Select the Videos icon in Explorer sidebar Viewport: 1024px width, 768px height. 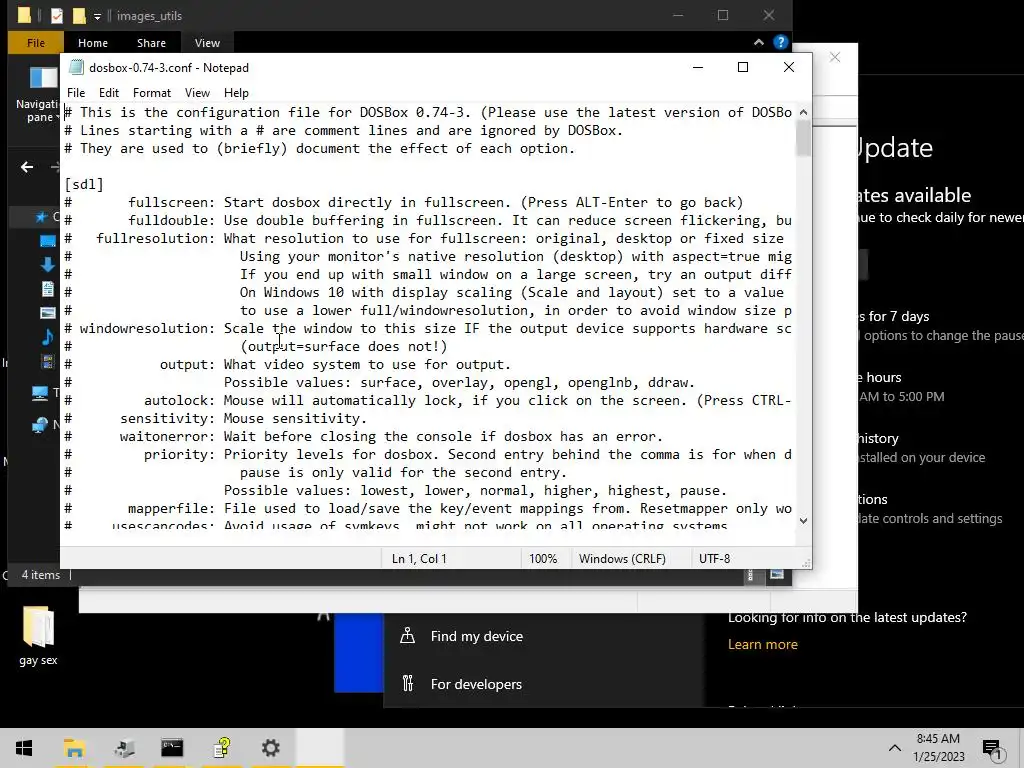(48, 361)
